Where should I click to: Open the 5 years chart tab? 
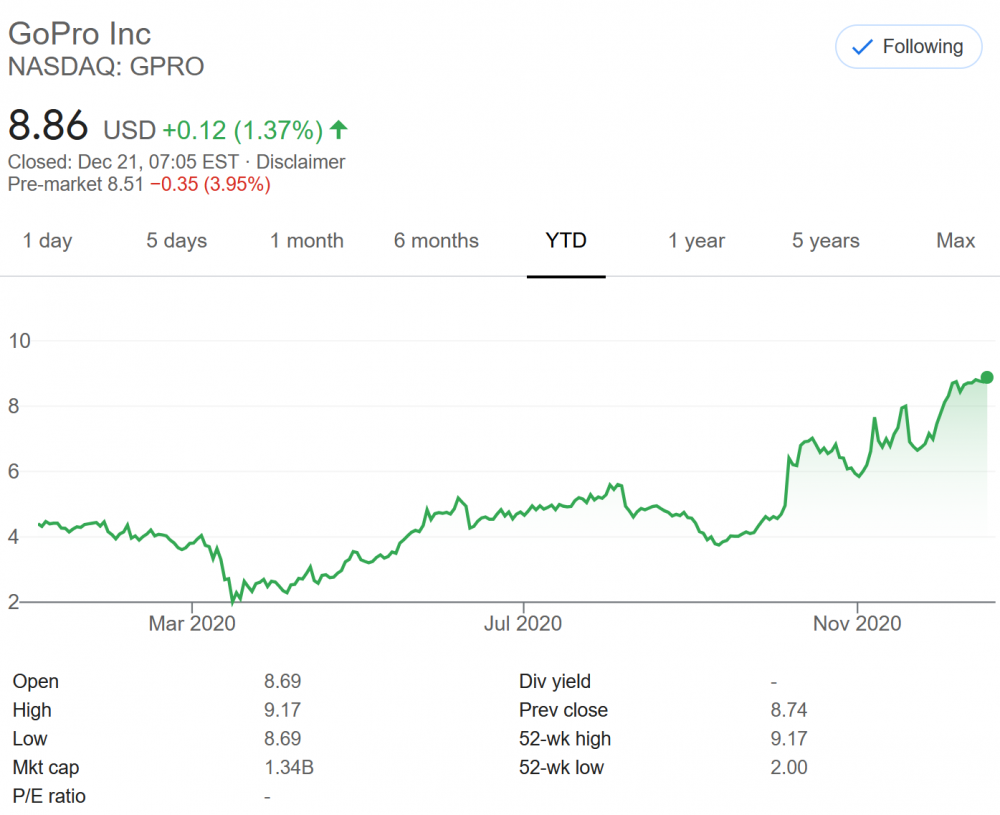click(826, 241)
